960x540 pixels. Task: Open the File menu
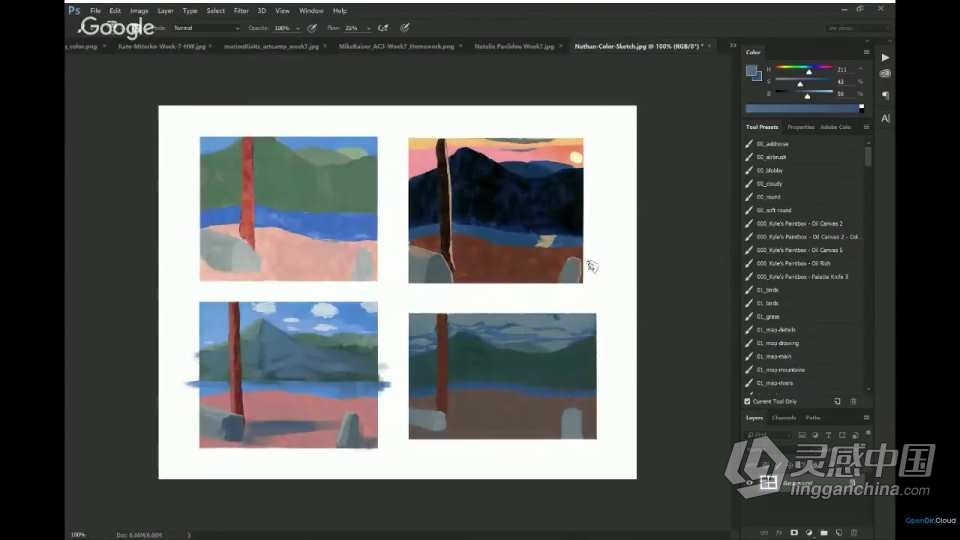[x=96, y=11]
